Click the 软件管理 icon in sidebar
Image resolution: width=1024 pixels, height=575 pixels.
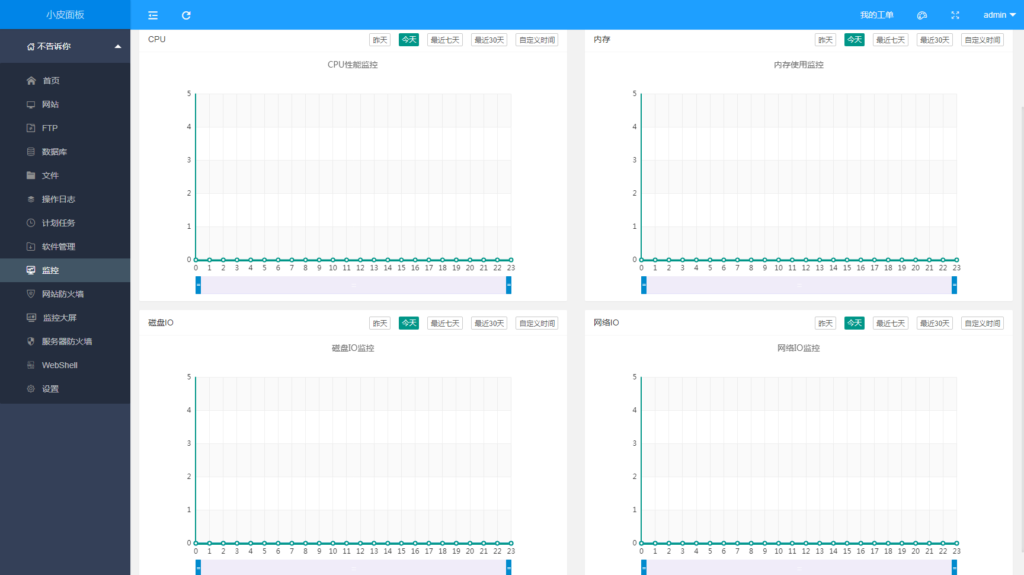[31, 246]
